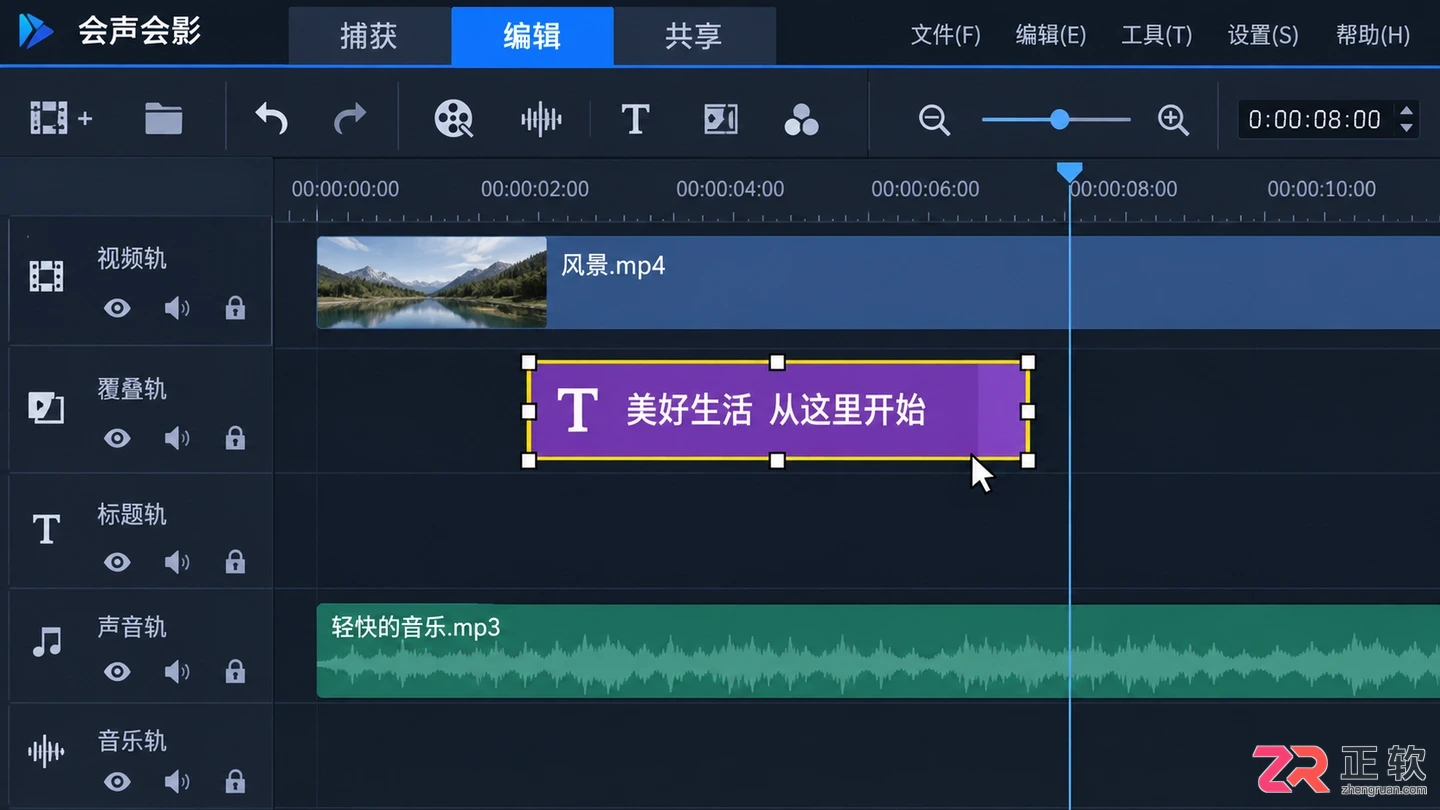1440x810 pixels.
Task: Click the left-middle handle of title clip
Action: pos(529,411)
